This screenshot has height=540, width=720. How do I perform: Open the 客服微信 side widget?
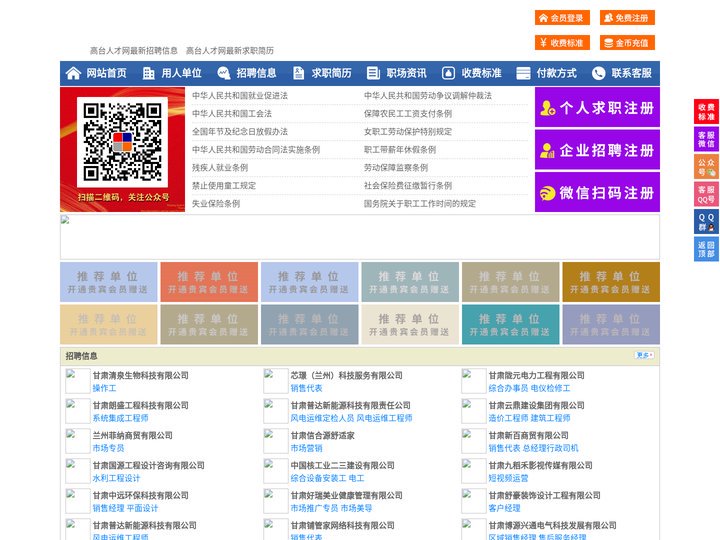pyautogui.click(x=706, y=139)
